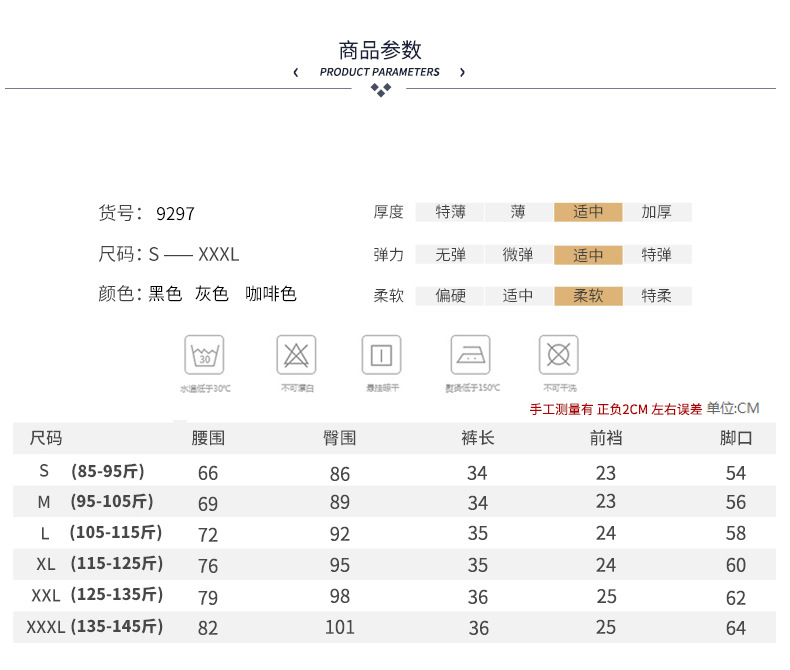Viewport: 790px width, 670px height.
Task: Click the right chevron beside PRODUCT PARAMETERS
Action: pos(462,72)
